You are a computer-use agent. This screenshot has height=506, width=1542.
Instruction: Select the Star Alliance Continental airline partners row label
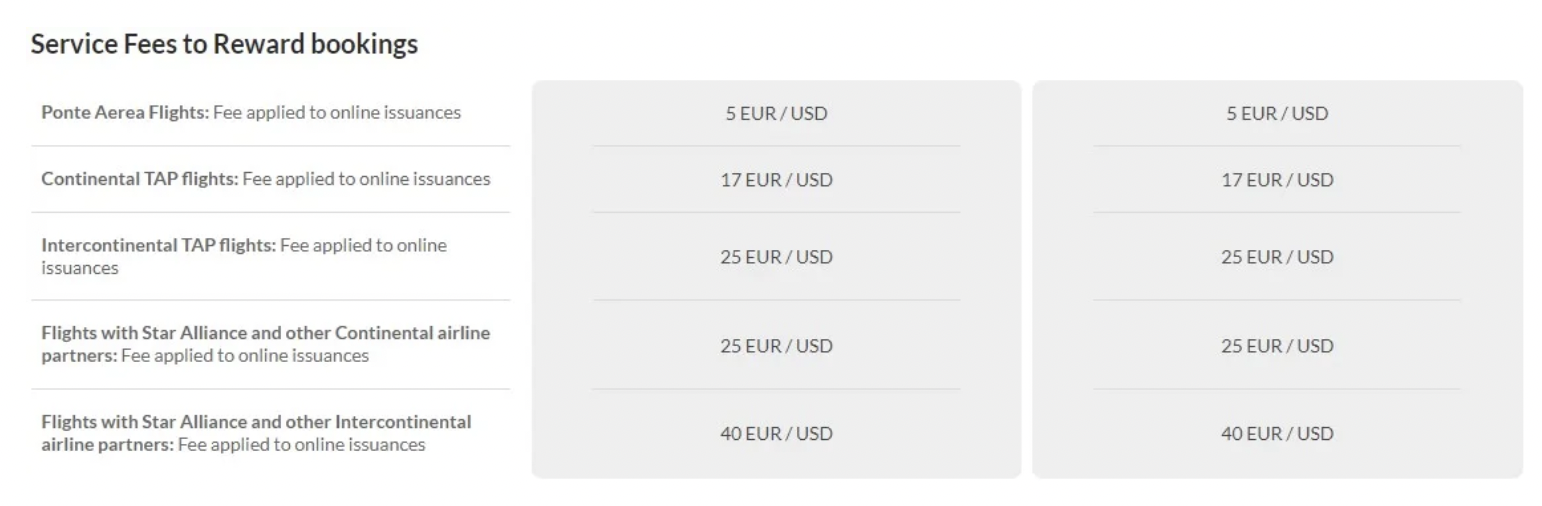coord(265,333)
